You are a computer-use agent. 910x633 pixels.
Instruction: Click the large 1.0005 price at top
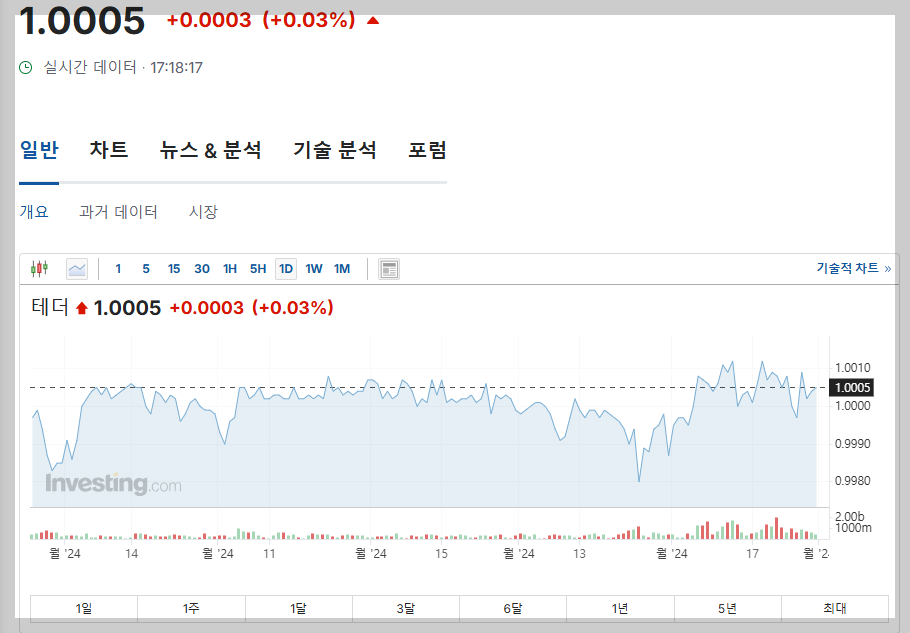82,21
